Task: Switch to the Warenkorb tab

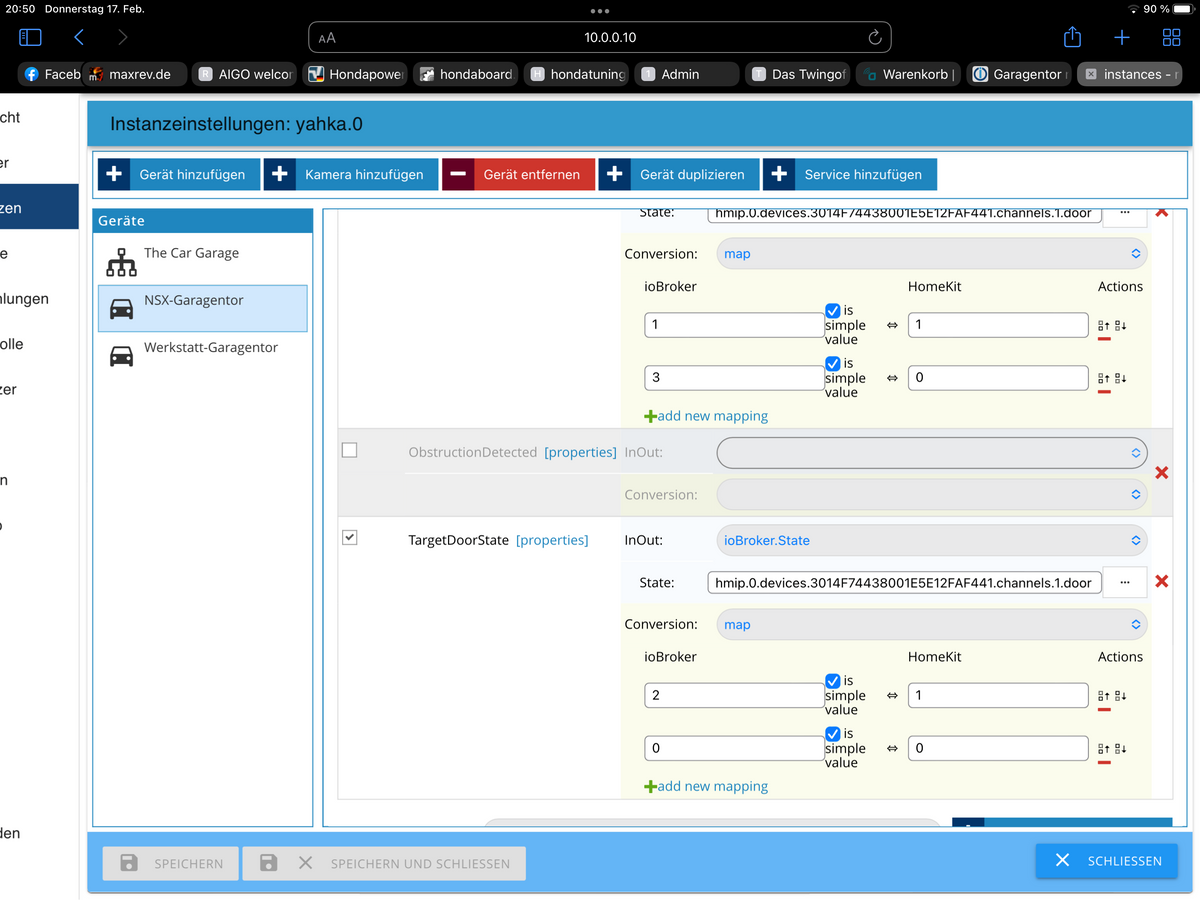Action: (x=909, y=74)
